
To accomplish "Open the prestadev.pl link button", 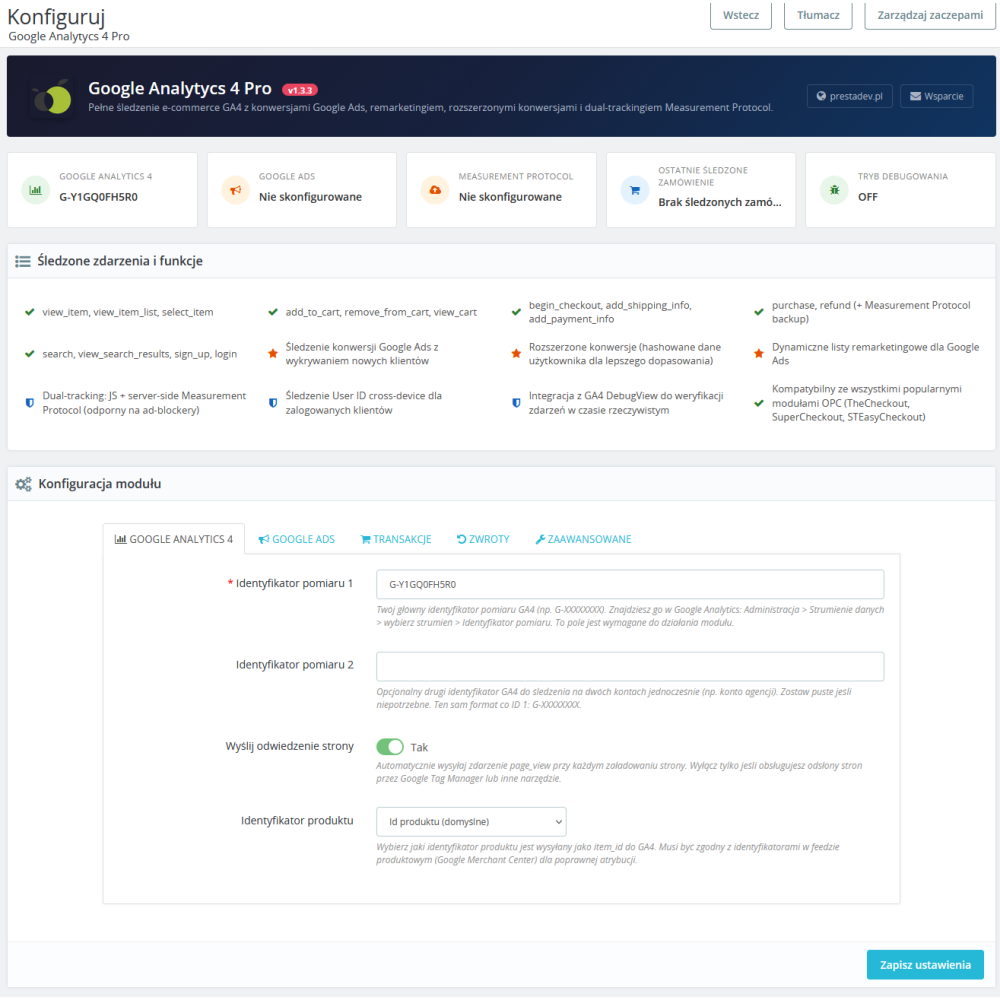I will 849,96.
